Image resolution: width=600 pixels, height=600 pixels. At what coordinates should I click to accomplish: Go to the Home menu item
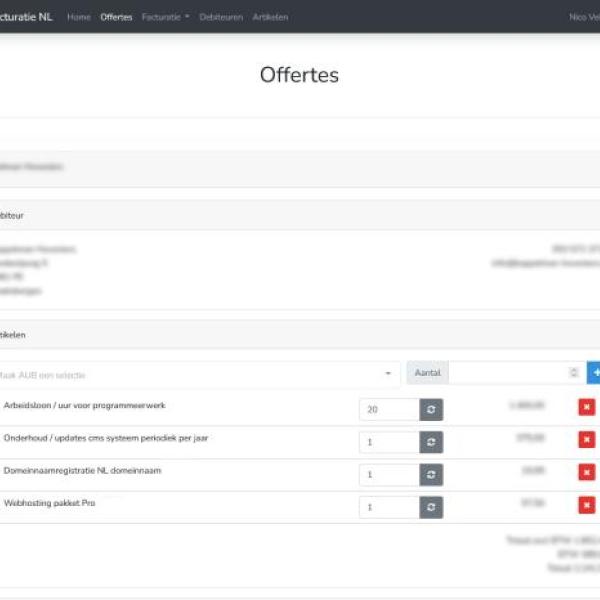[x=78, y=17]
